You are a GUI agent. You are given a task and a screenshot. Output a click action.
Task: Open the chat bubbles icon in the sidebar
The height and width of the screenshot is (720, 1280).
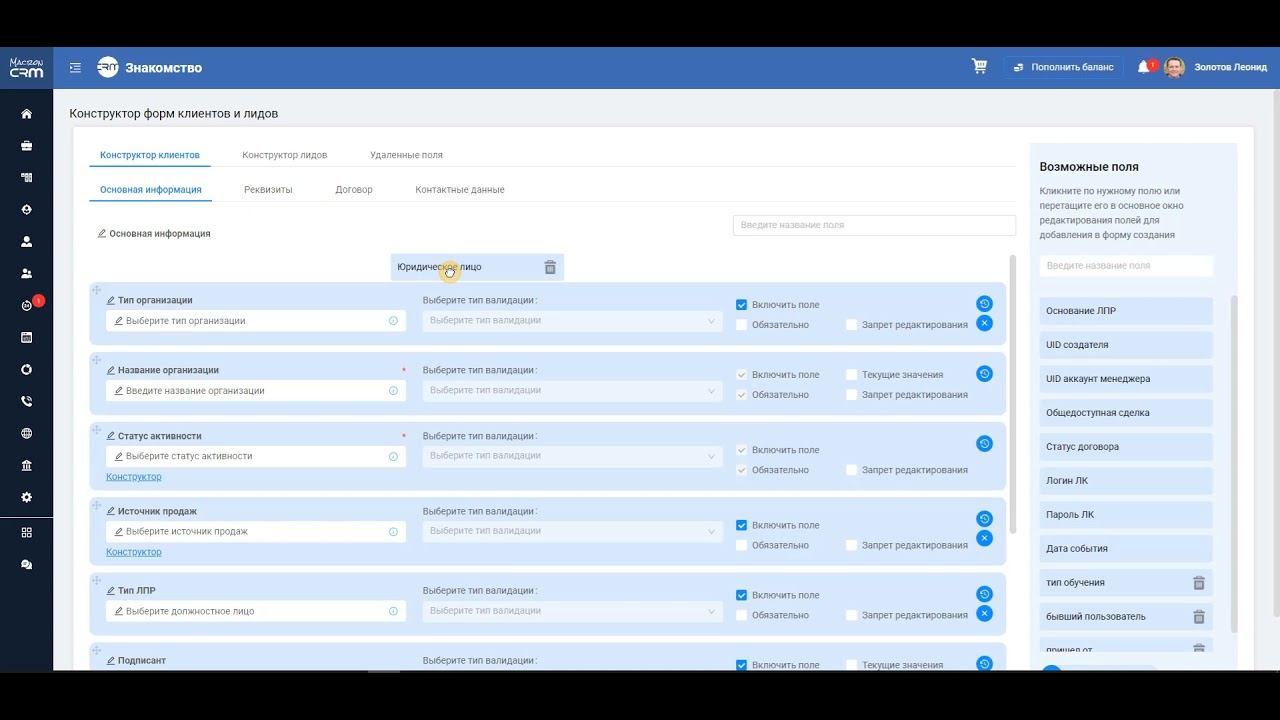pyautogui.click(x=26, y=564)
